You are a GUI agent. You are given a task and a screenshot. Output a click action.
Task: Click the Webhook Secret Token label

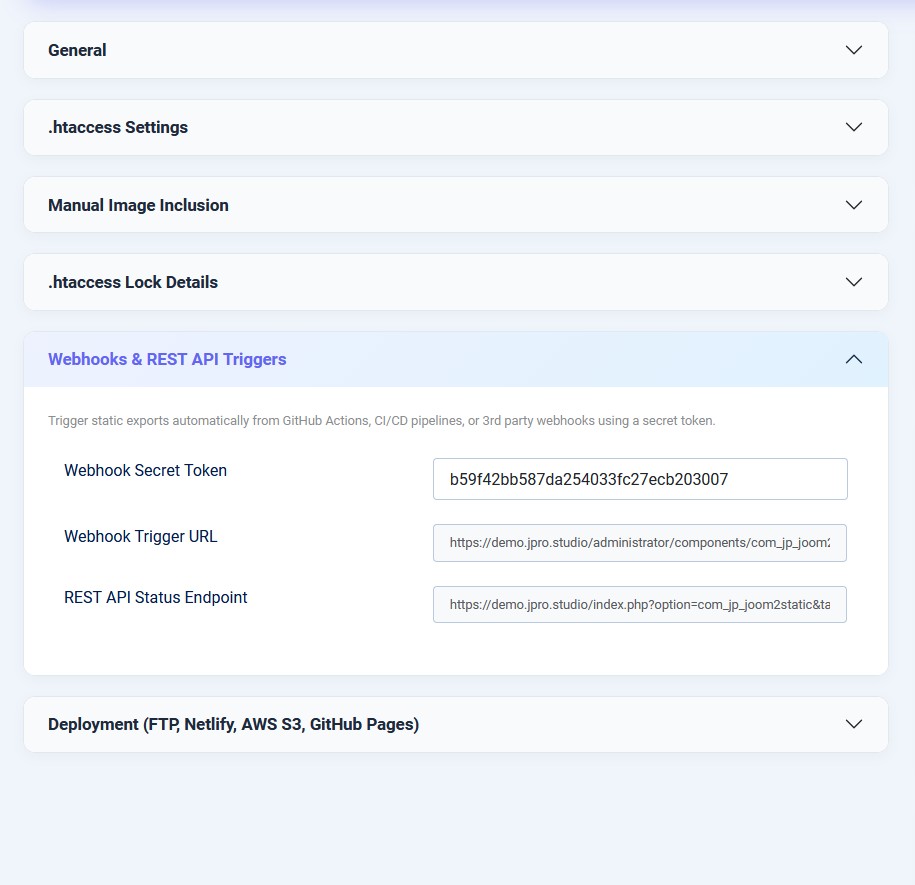(145, 470)
